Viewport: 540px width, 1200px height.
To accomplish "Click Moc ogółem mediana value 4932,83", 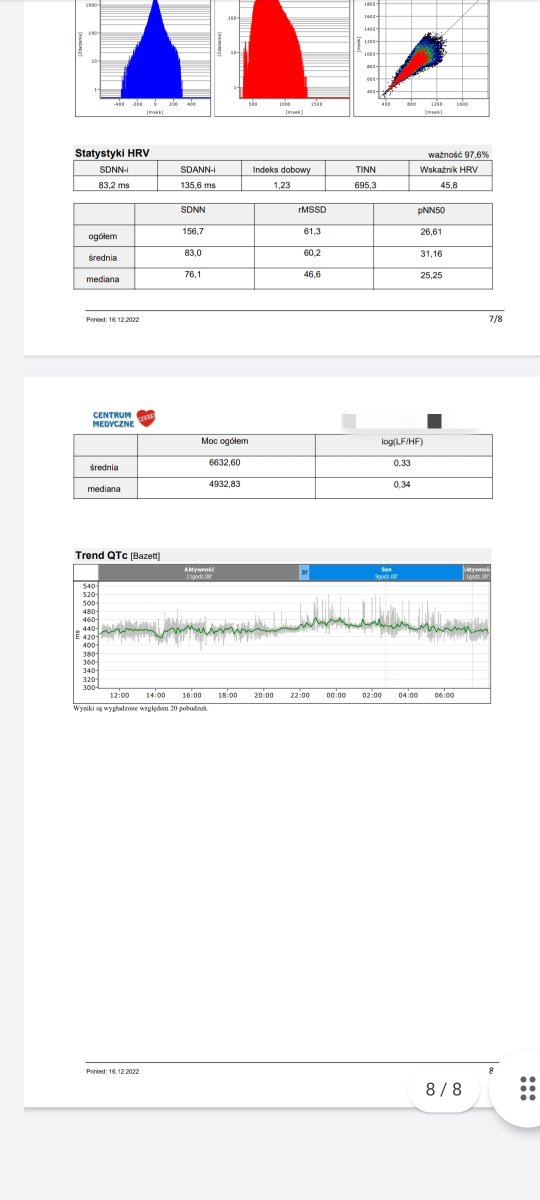I will 224,485.
